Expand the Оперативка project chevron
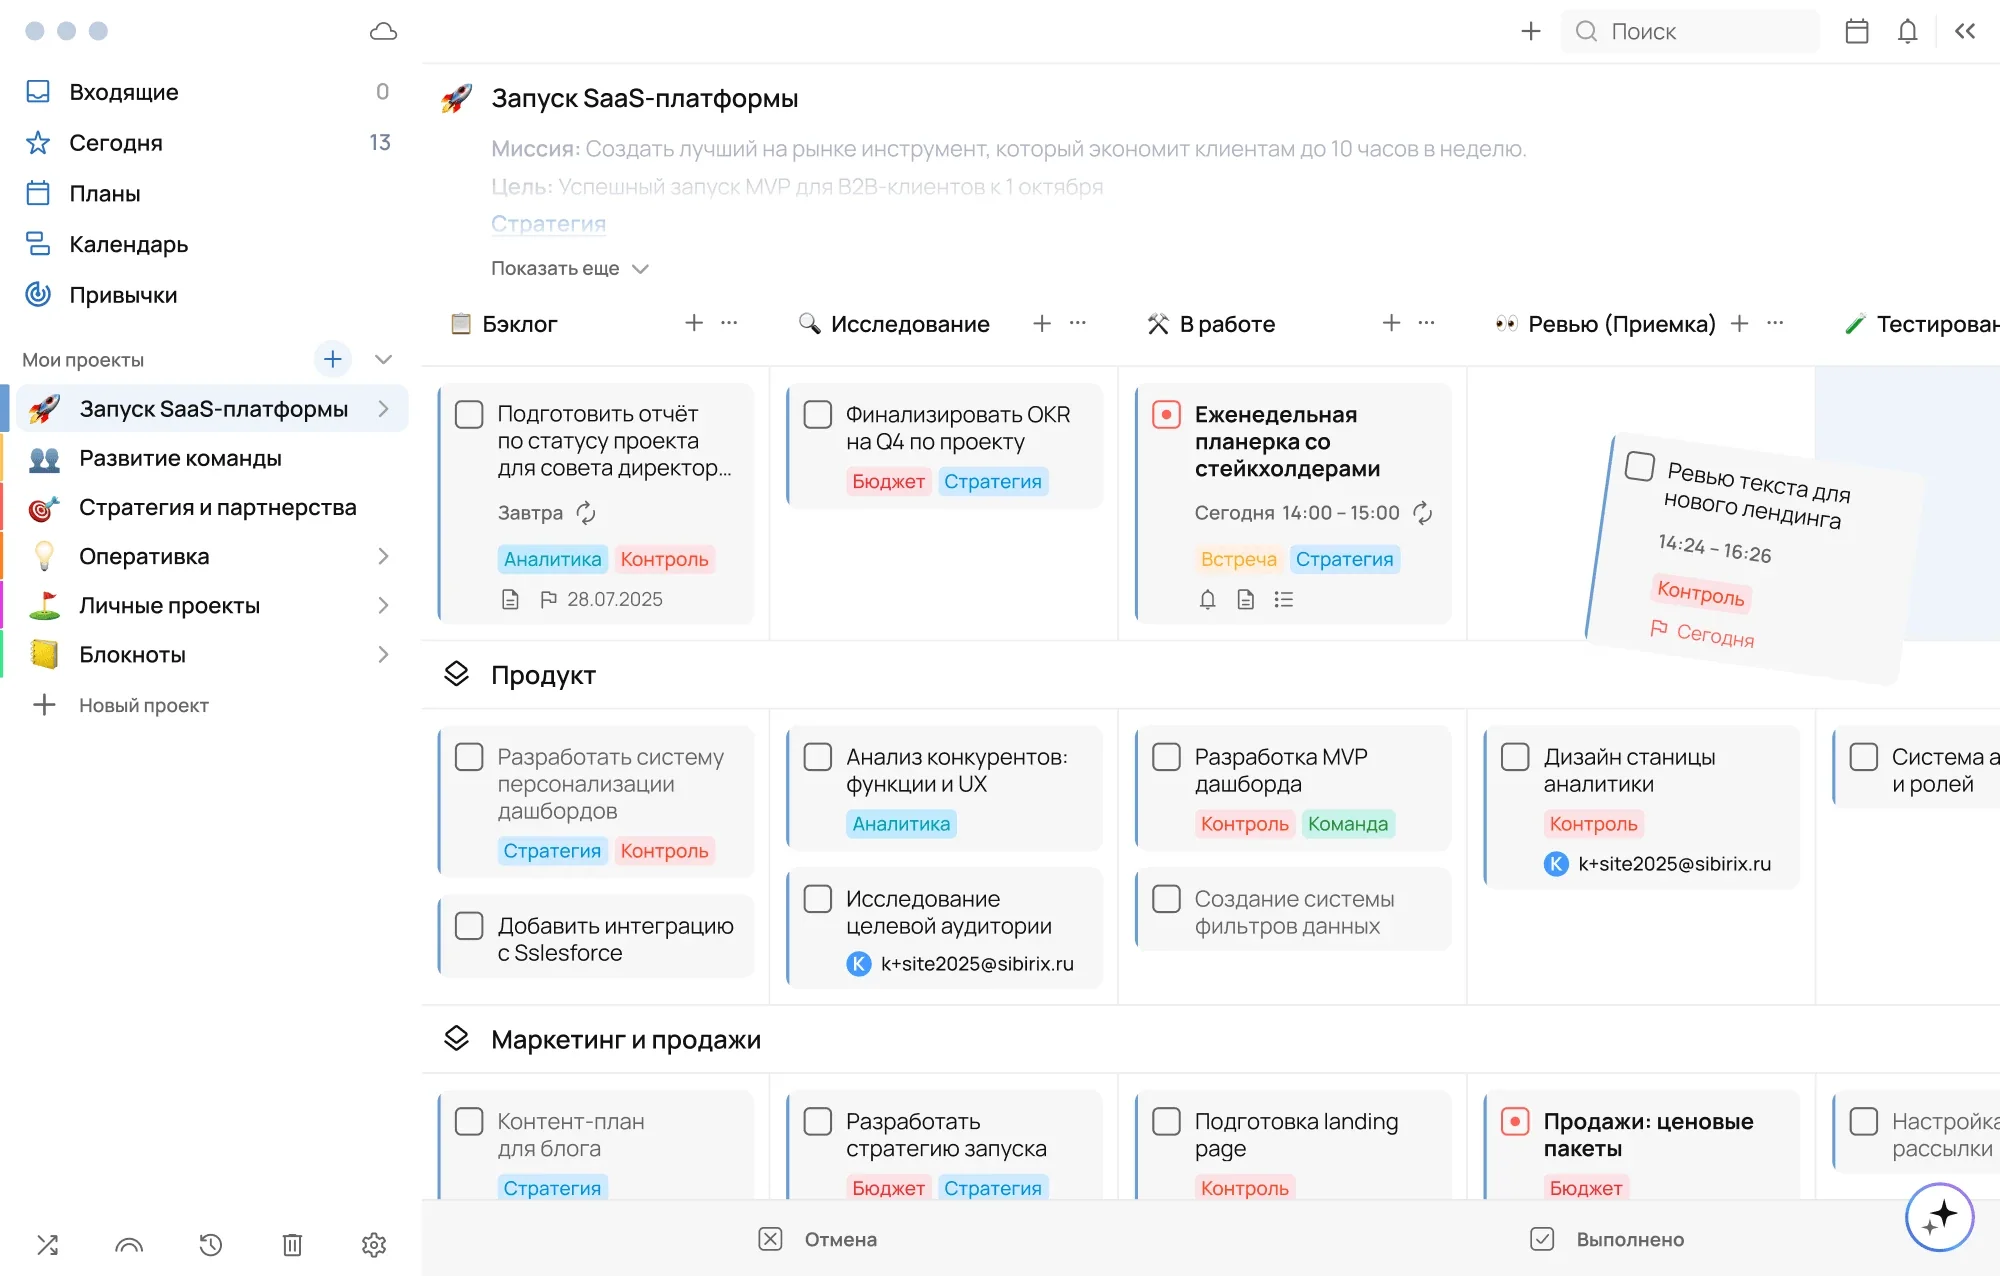 click(x=383, y=556)
